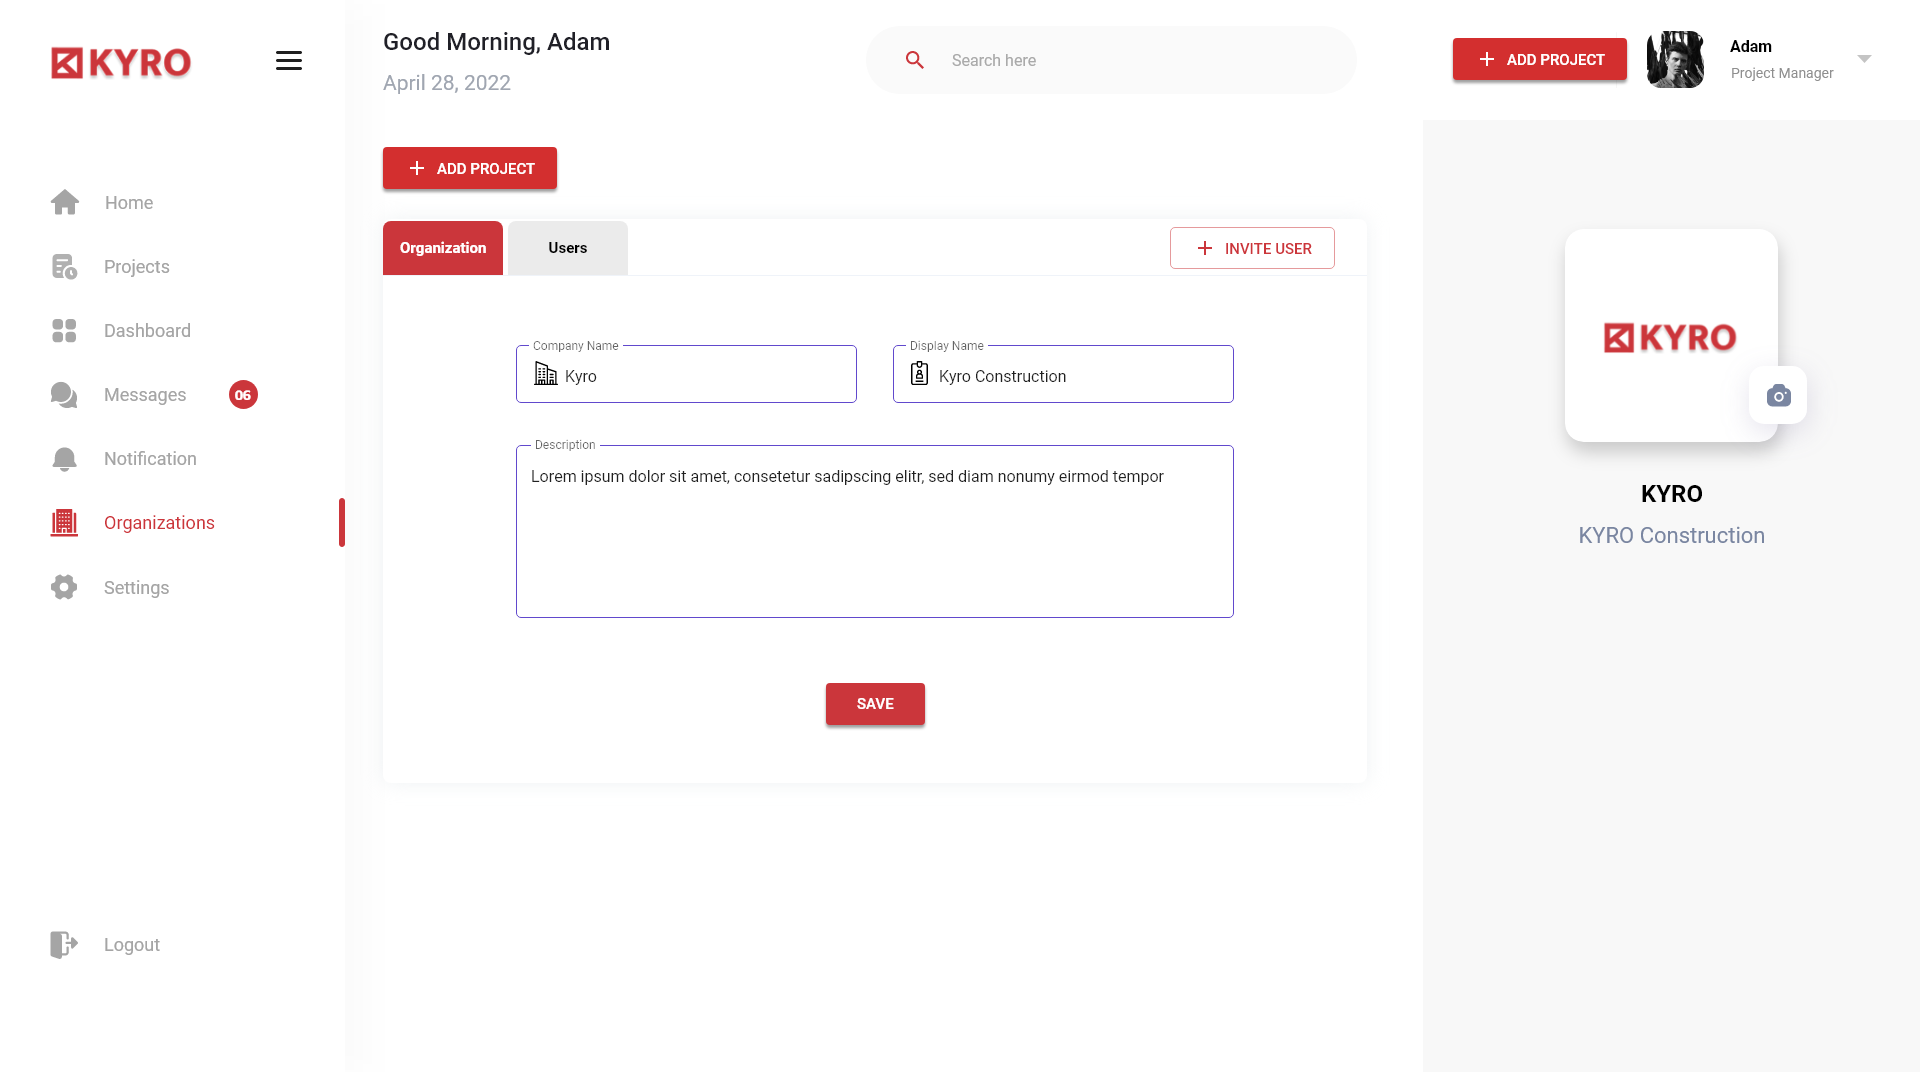This screenshot has width=1920, height=1072.
Task: Open the hamburger menu icon
Action: click(289, 61)
